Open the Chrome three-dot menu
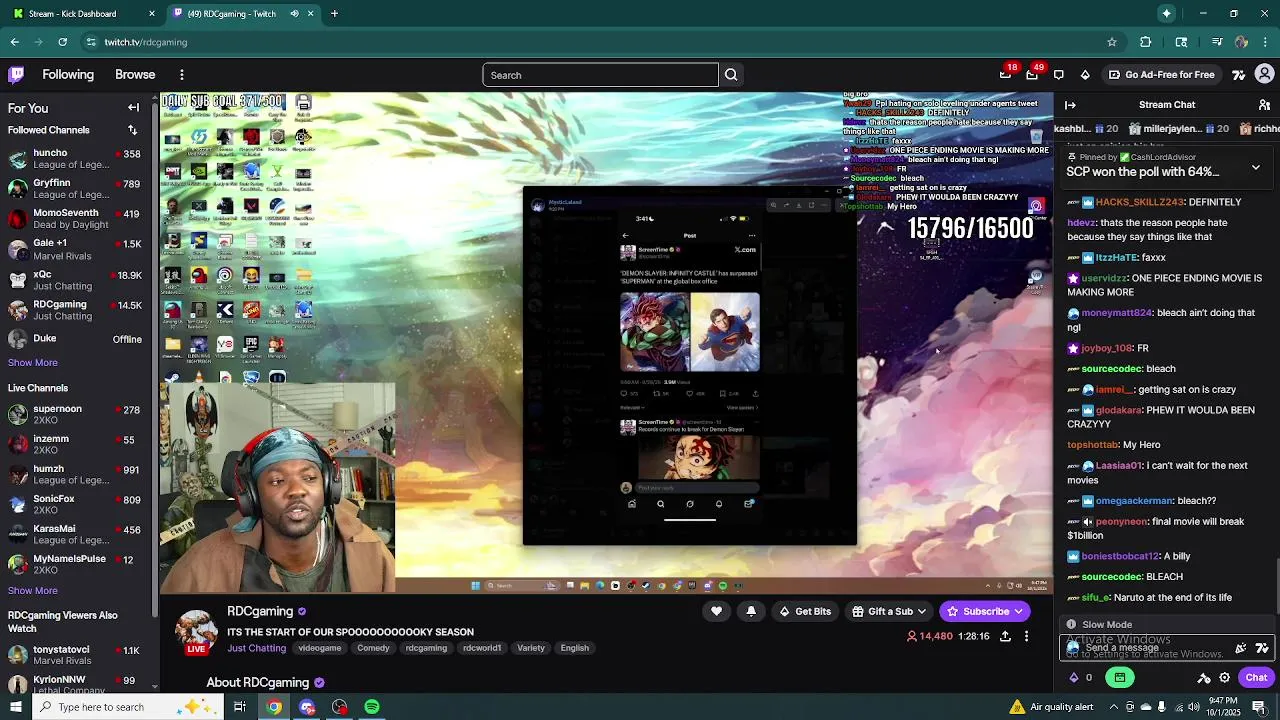This screenshot has width=1280, height=720. pos(1265,42)
